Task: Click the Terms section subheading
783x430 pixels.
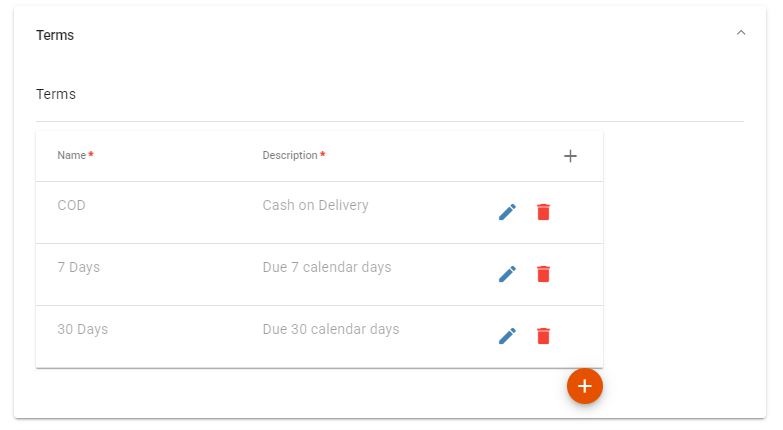Action: pos(56,94)
